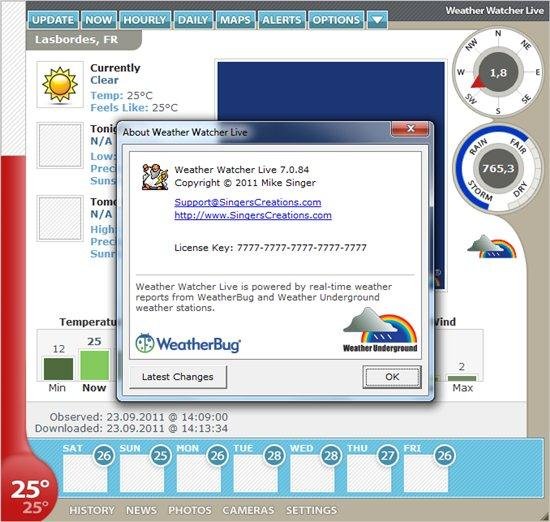Switch to the HOURLY forecast
Viewport: 550px width, 522px height.
pyautogui.click(x=145, y=20)
